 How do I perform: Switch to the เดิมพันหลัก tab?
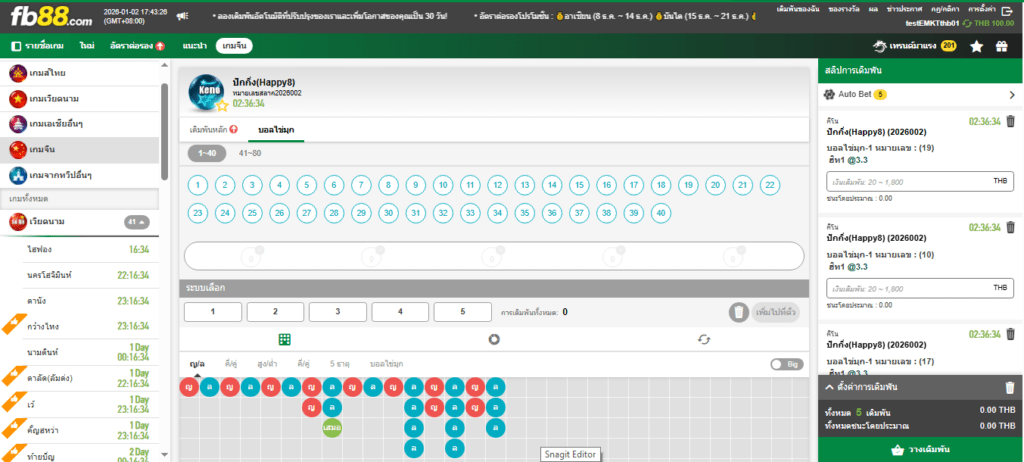pos(214,129)
